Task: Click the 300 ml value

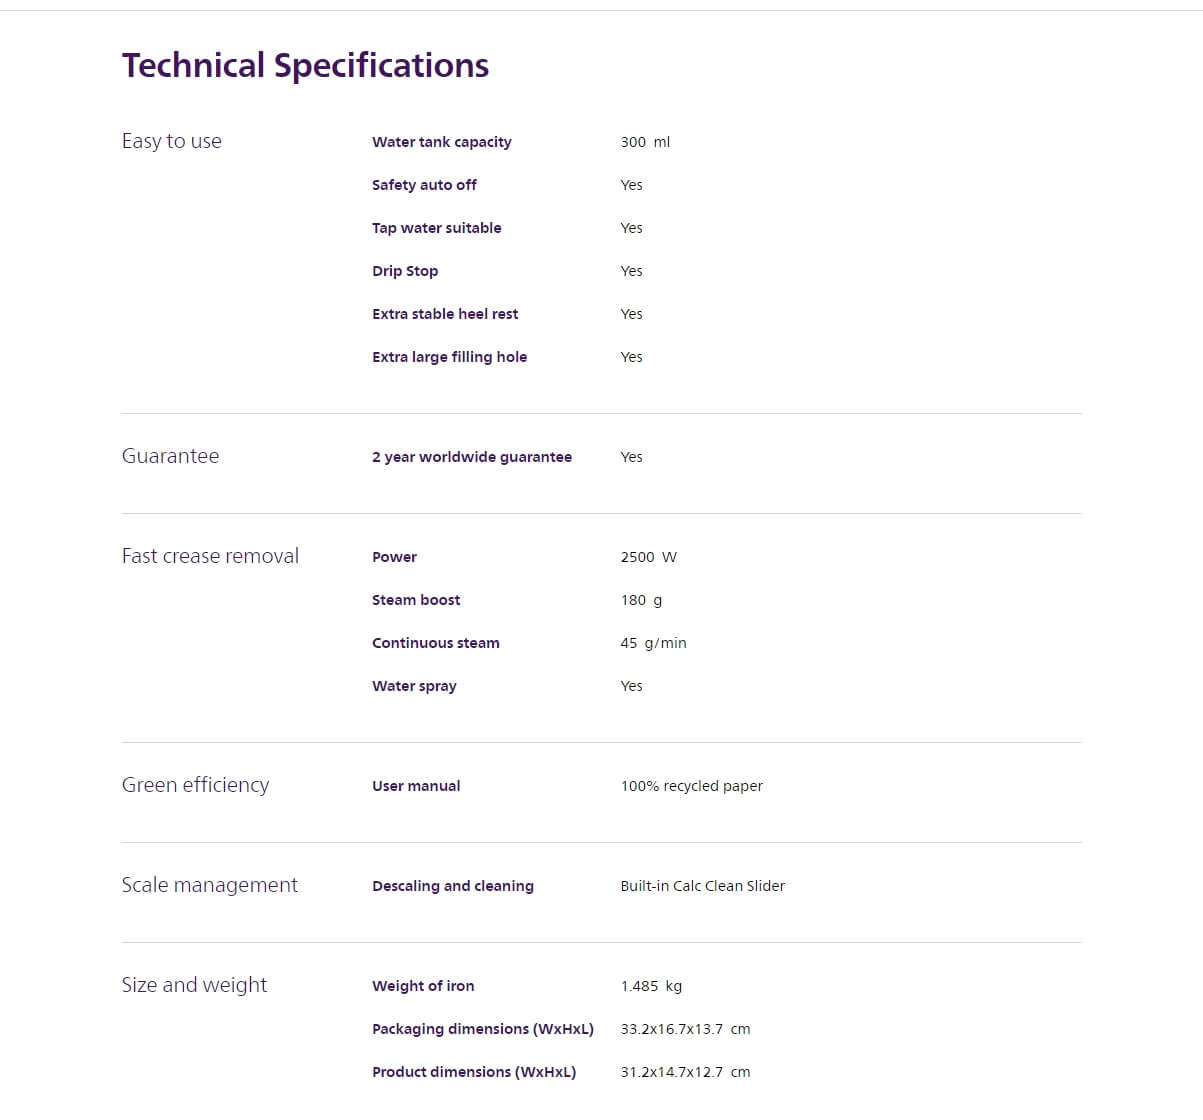Action: [645, 142]
